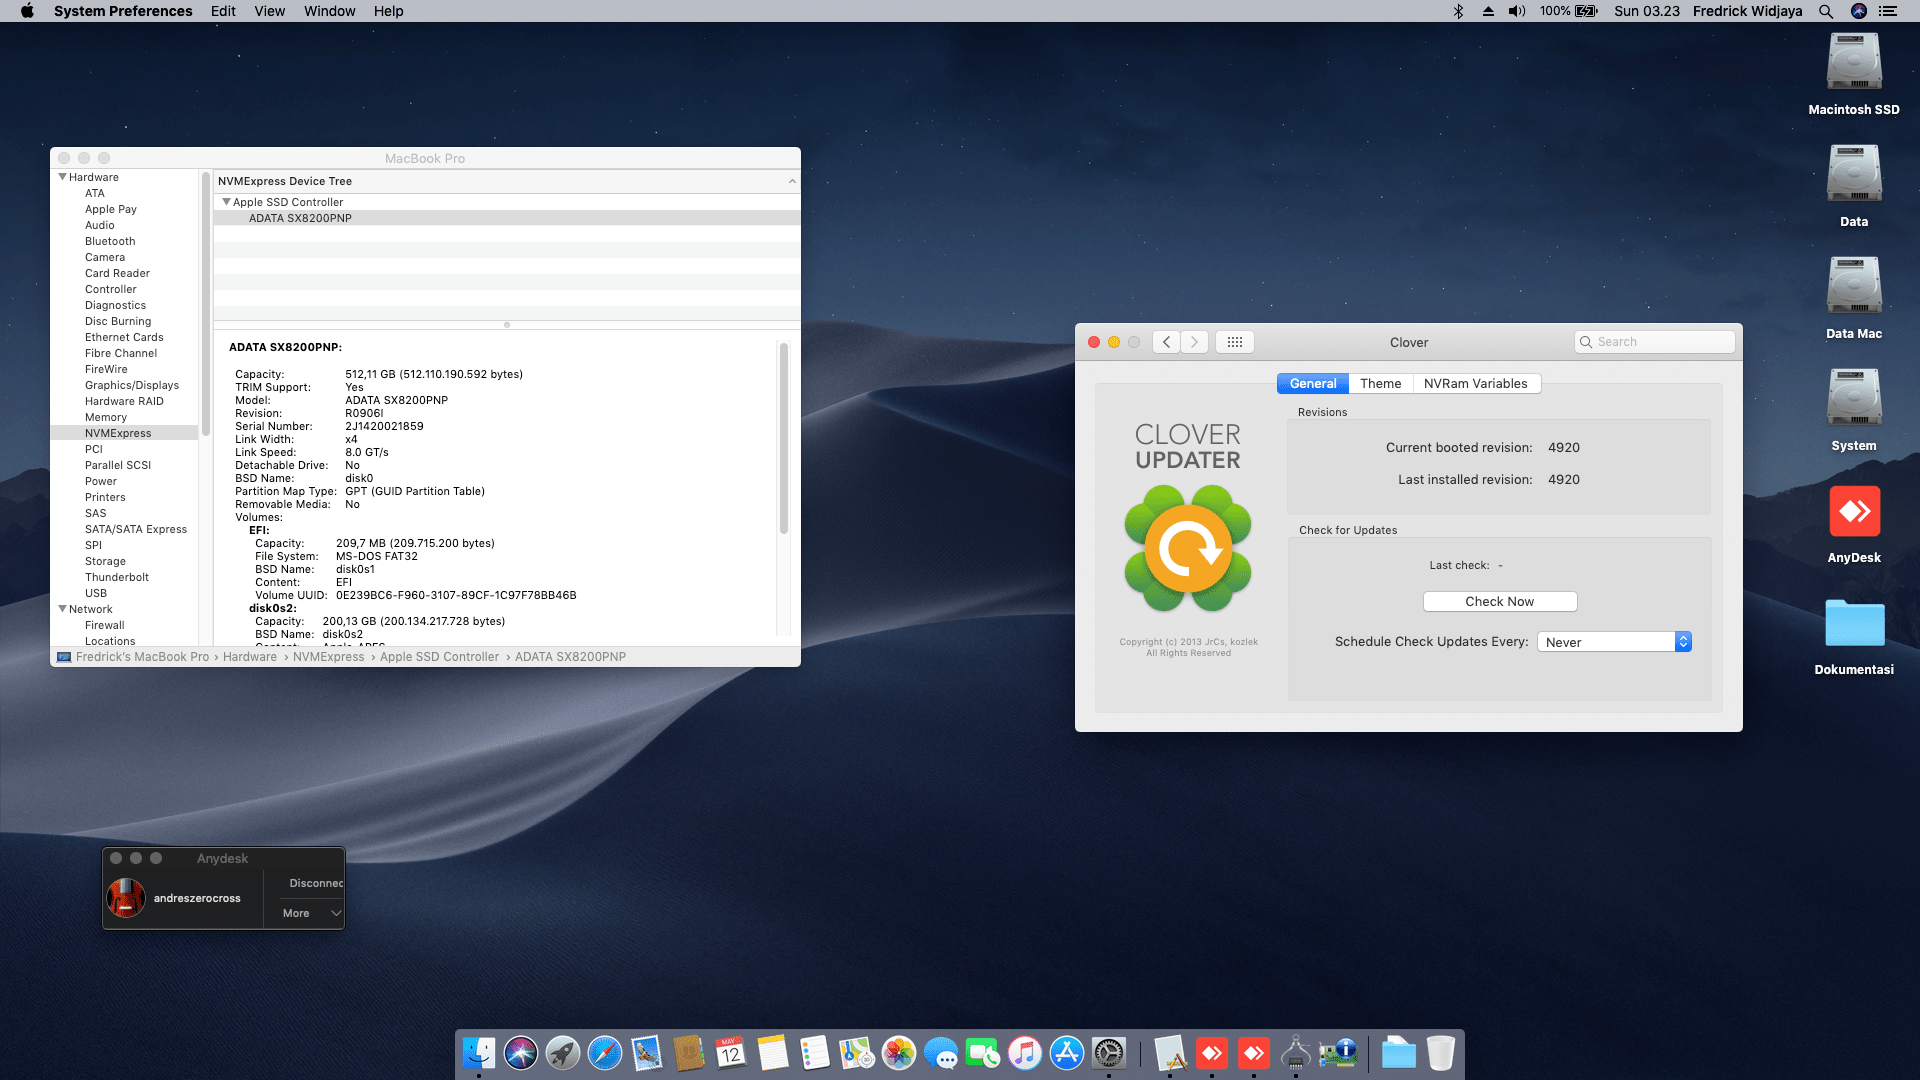Open the AnyDesk desktop icon

click(1854, 513)
